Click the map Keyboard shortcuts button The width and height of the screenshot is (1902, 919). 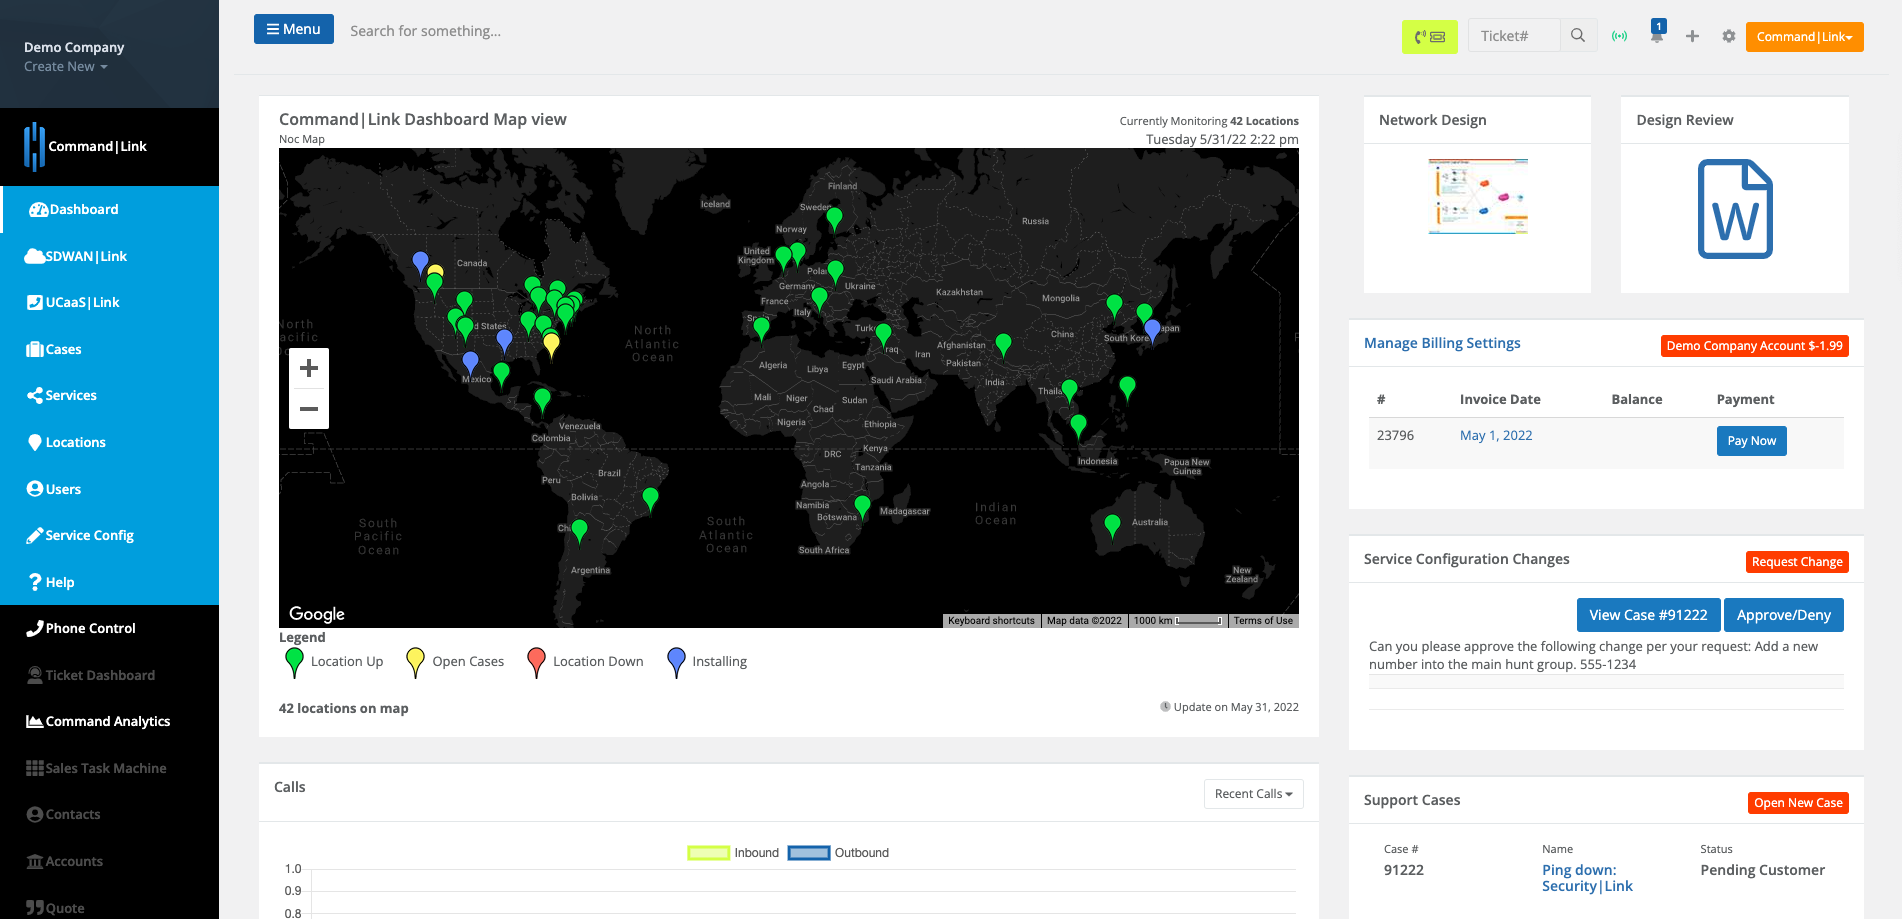point(991,621)
